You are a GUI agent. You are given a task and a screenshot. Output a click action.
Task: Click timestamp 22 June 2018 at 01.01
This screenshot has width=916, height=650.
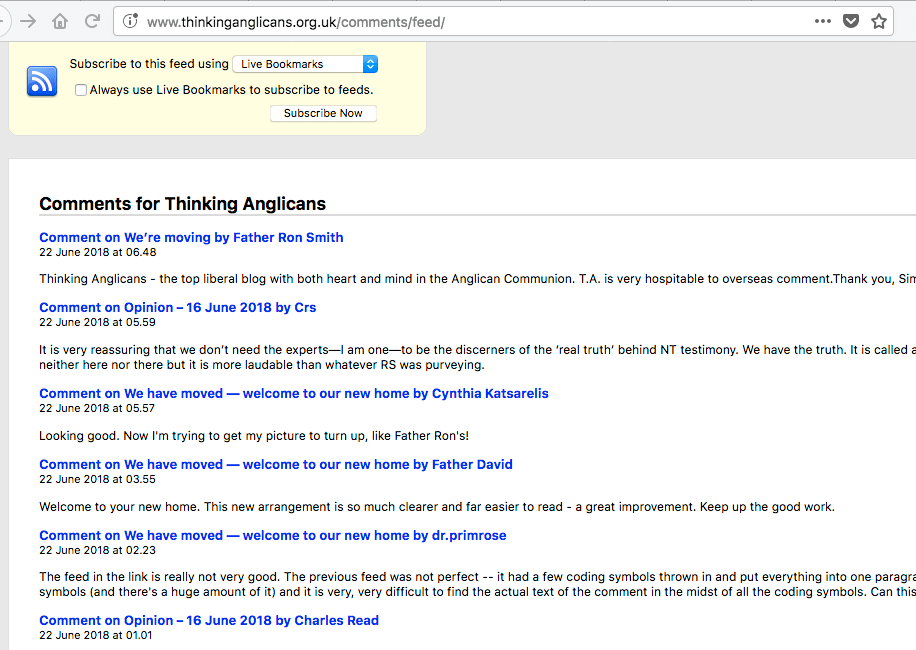[x=95, y=635]
